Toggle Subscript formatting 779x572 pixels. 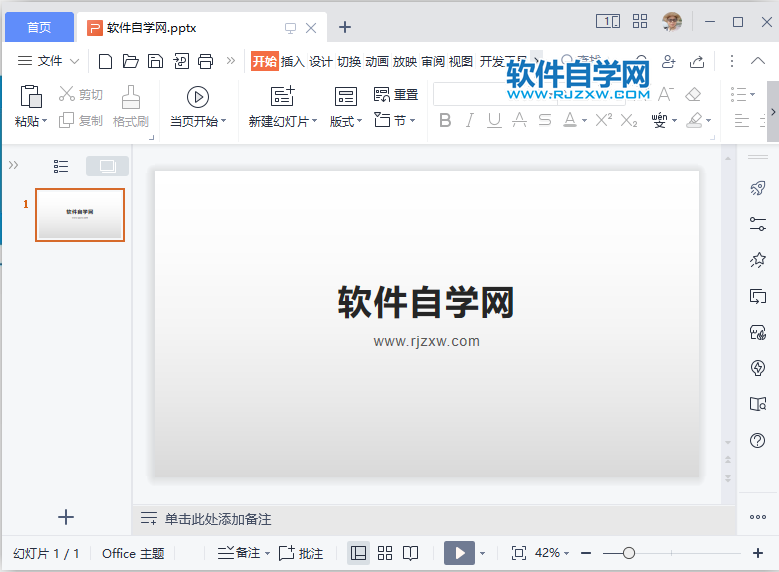628,120
